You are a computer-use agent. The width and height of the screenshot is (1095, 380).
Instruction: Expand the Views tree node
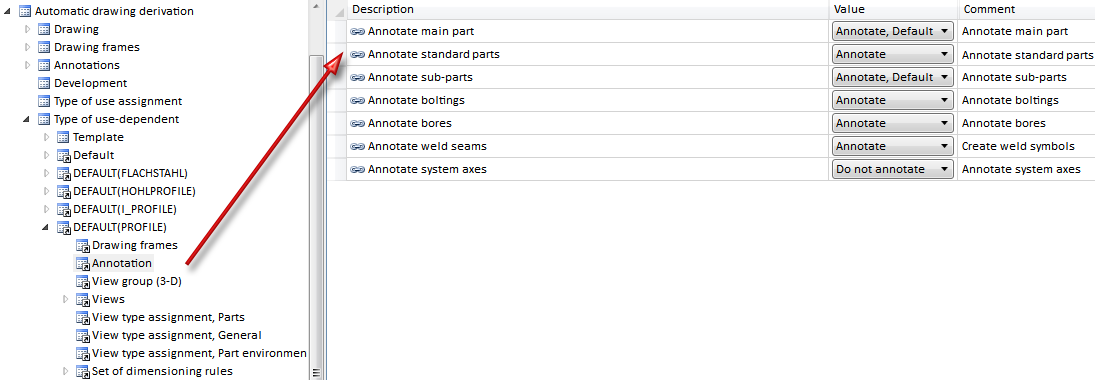click(66, 299)
